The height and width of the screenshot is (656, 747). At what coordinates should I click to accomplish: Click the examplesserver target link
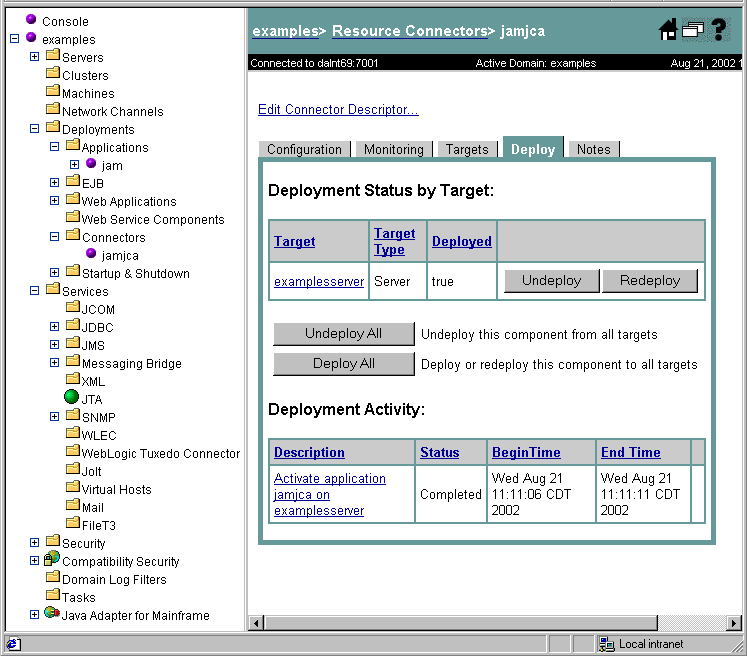tap(319, 281)
